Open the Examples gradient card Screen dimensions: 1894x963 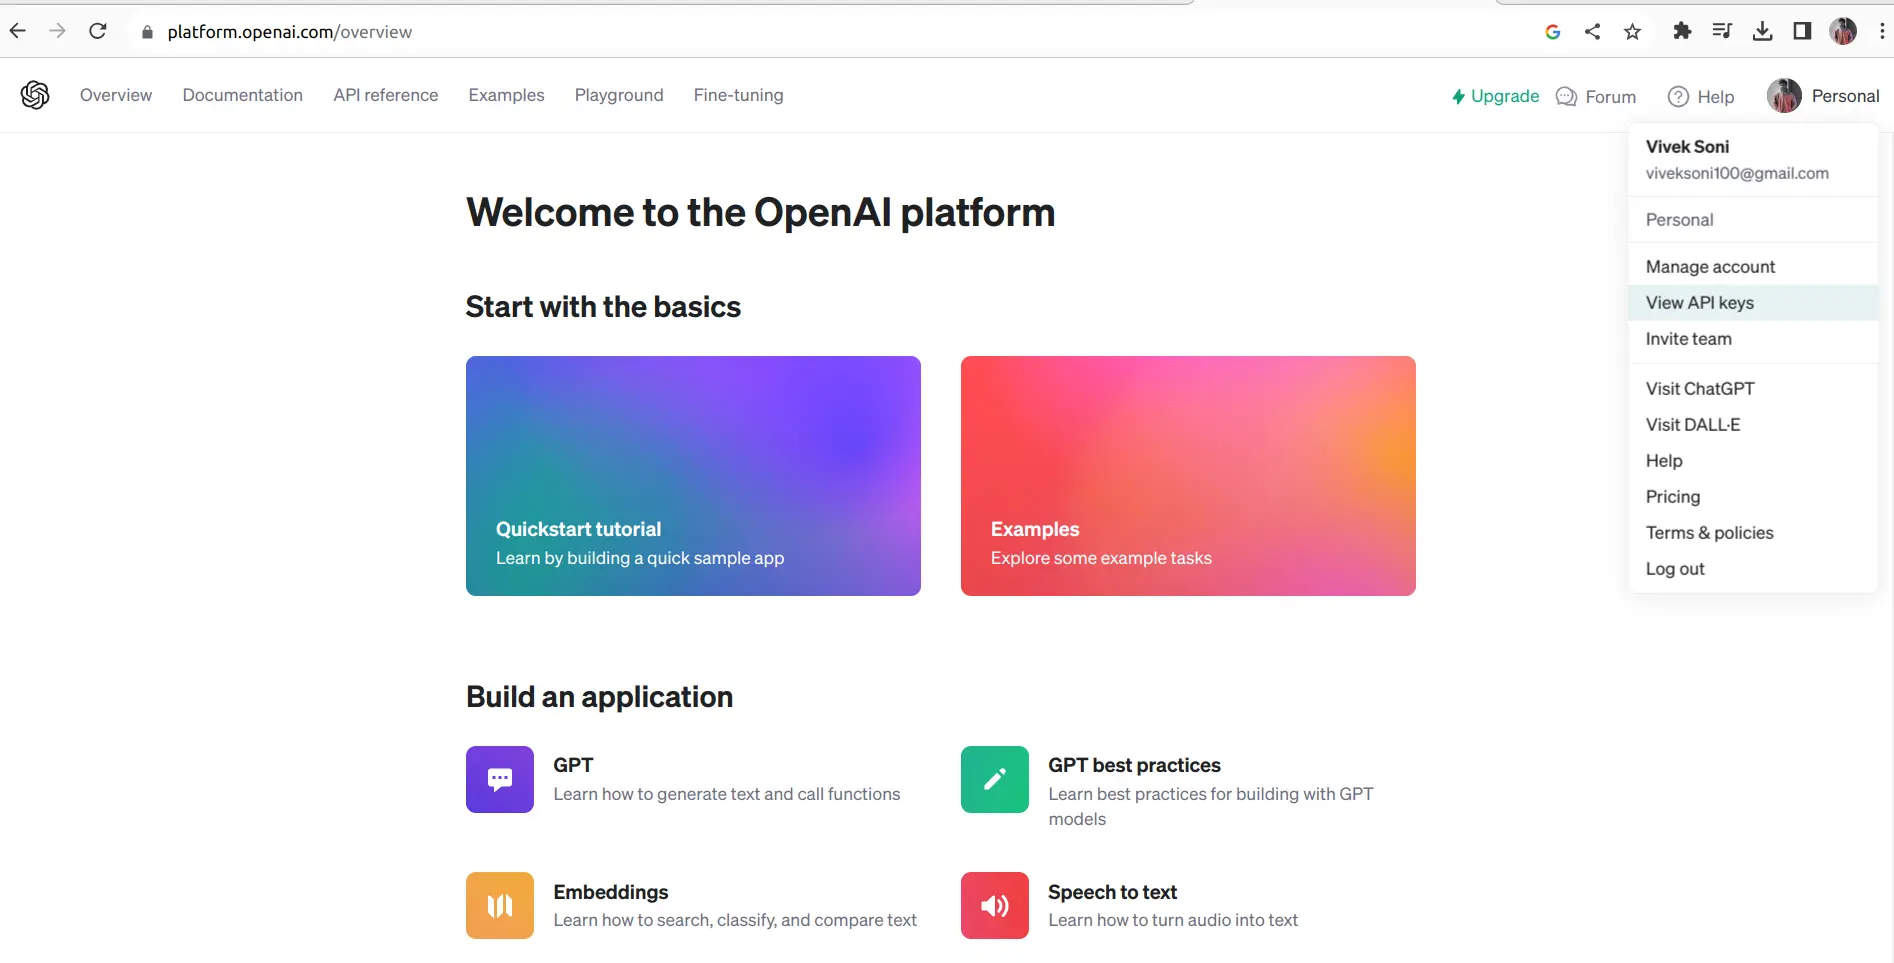tap(1188, 476)
